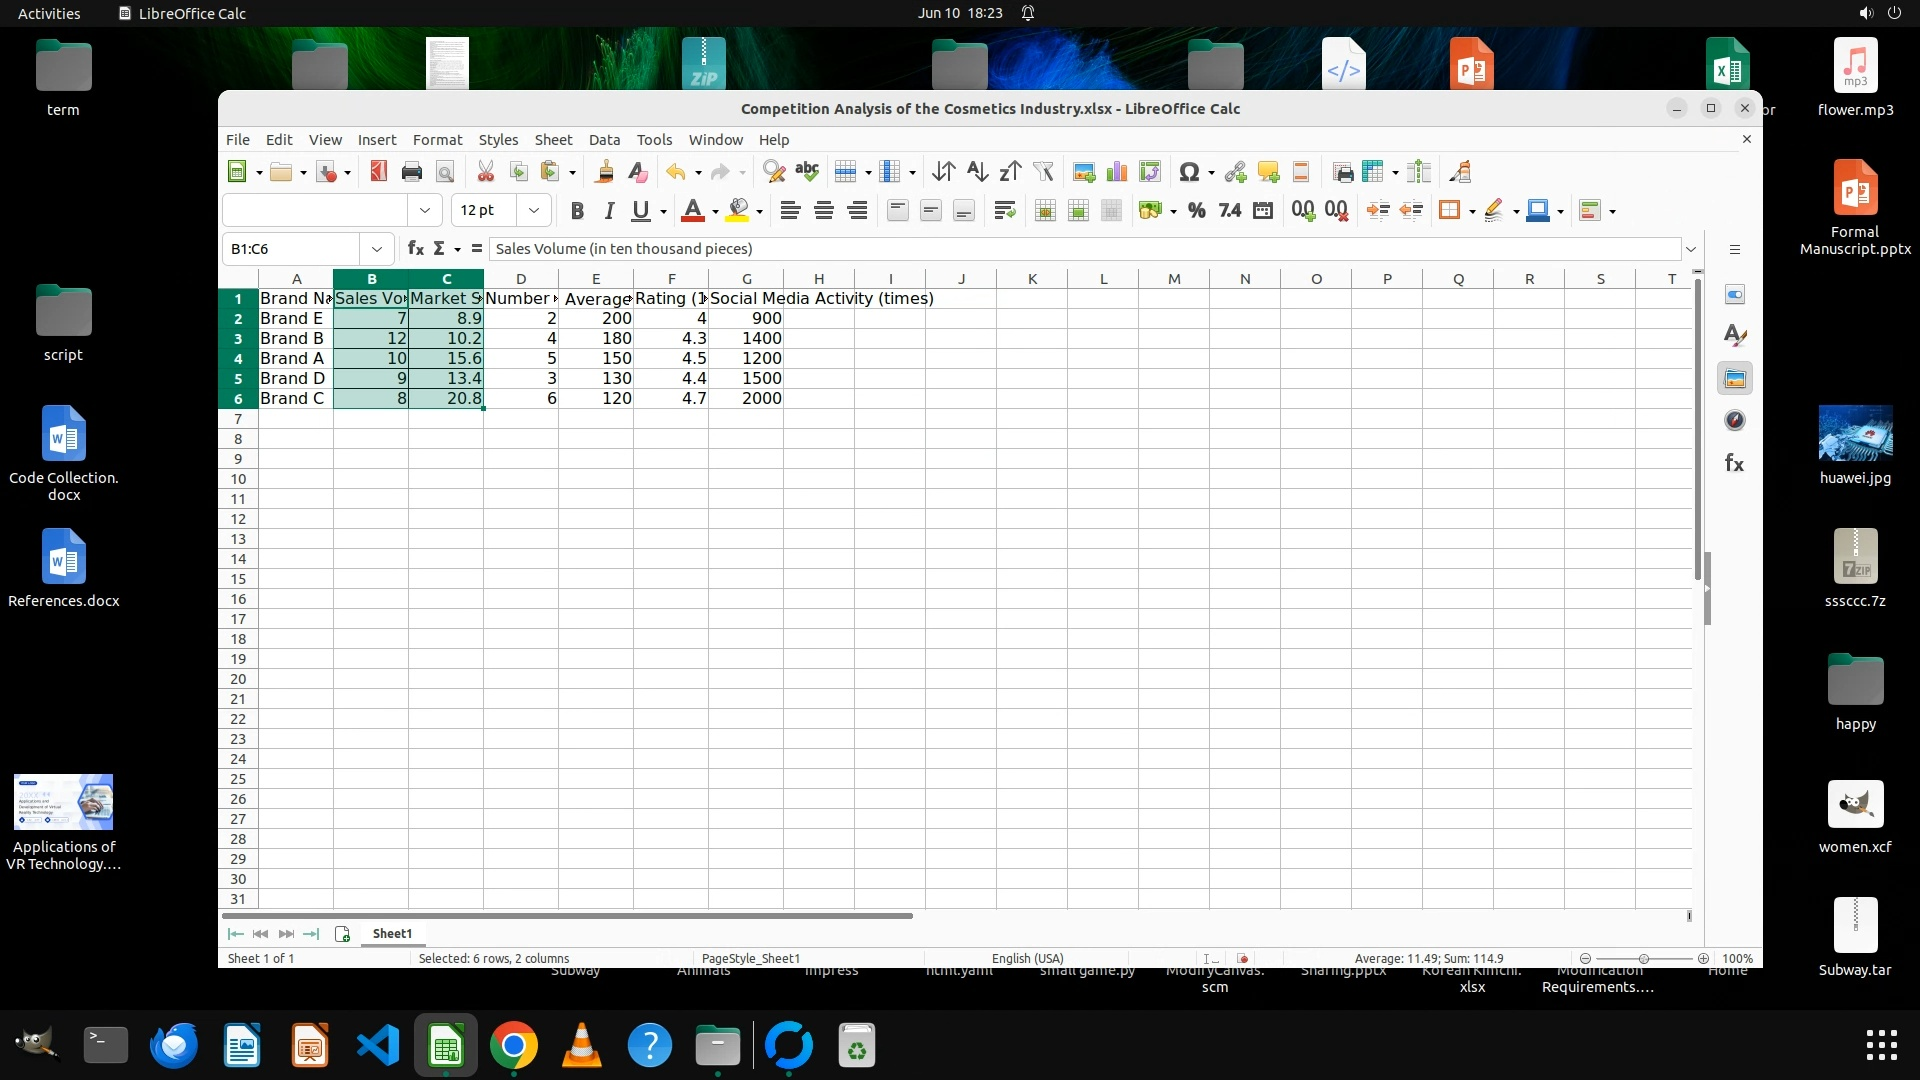Expand the Name Box dropdown
The image size is (1920, 1080).
coord(377,249)
